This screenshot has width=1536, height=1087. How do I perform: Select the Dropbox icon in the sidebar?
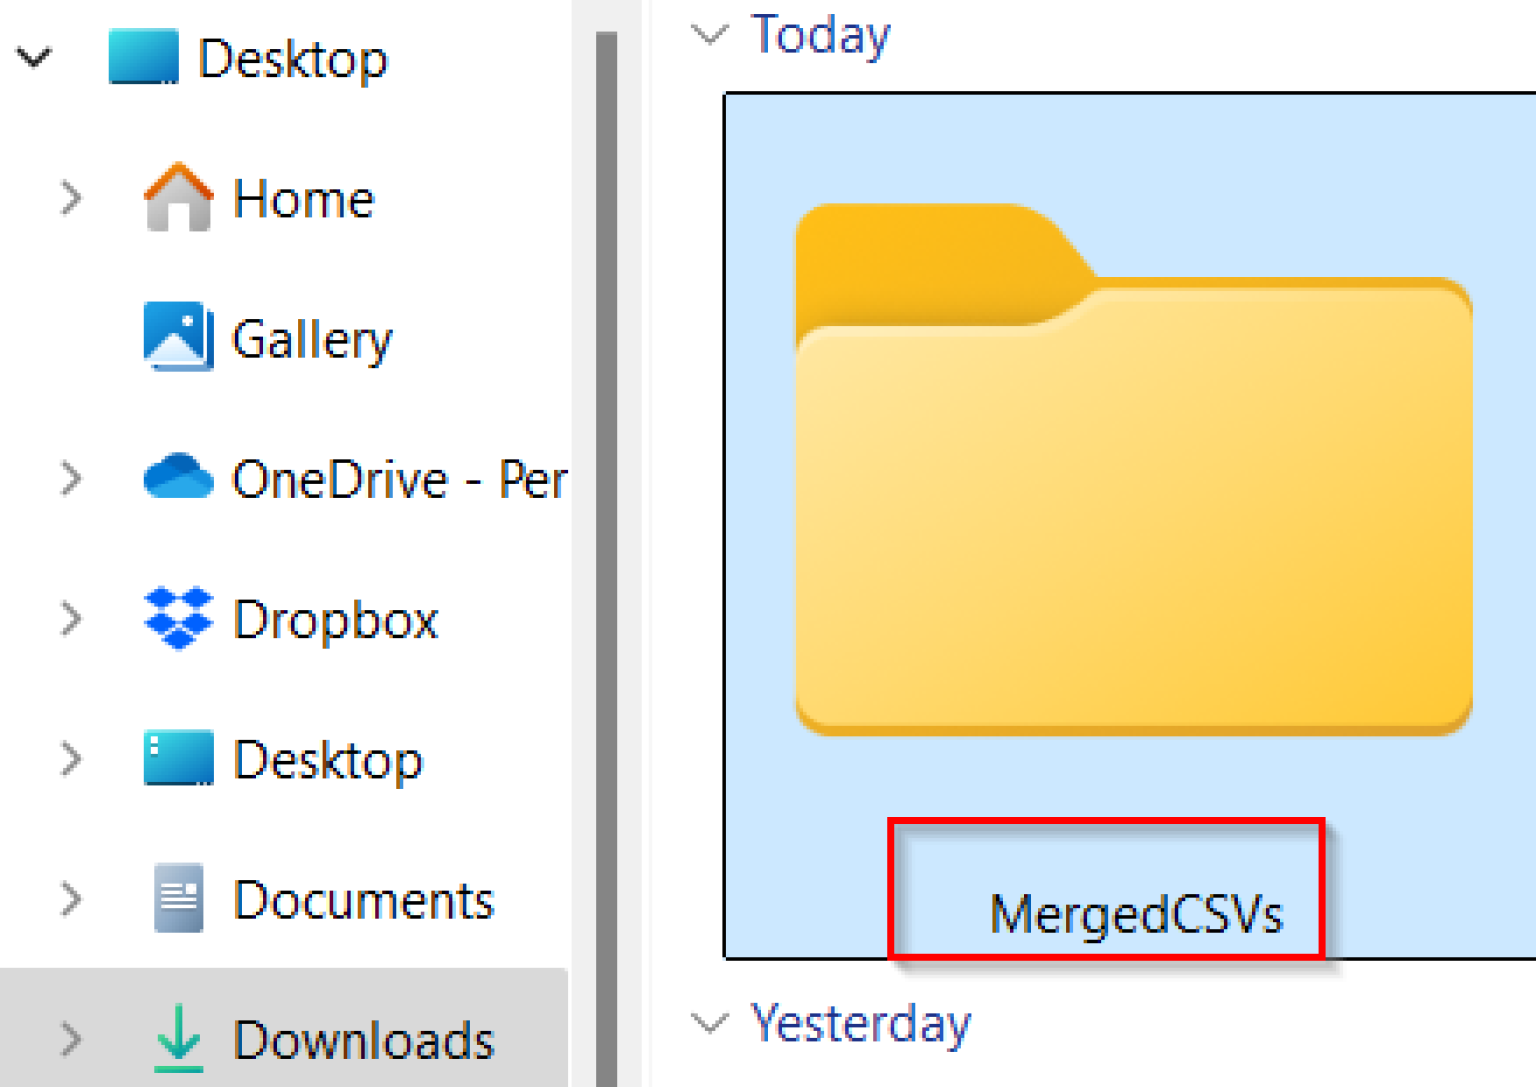(x=178, y=619)
